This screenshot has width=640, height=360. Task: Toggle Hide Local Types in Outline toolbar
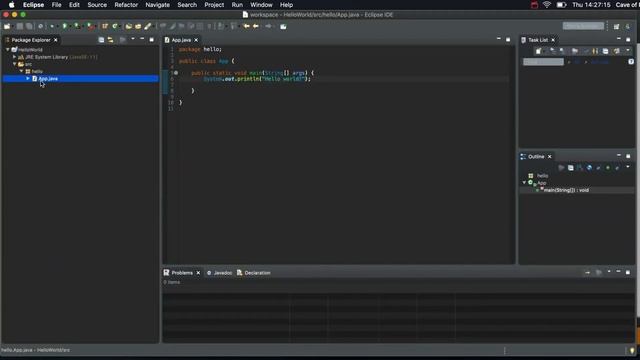pyautogui.click(x=617, y=168)
